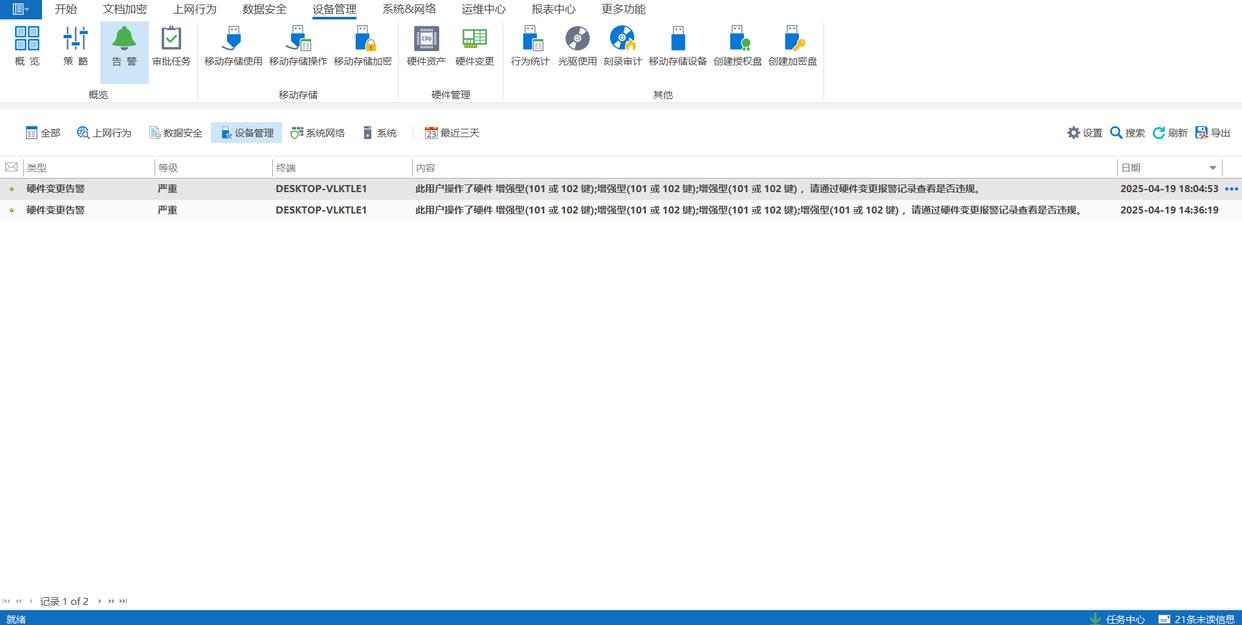This screenshot has width=1242, height=625.
Task: Go to first record page
Action: (6, 601)
